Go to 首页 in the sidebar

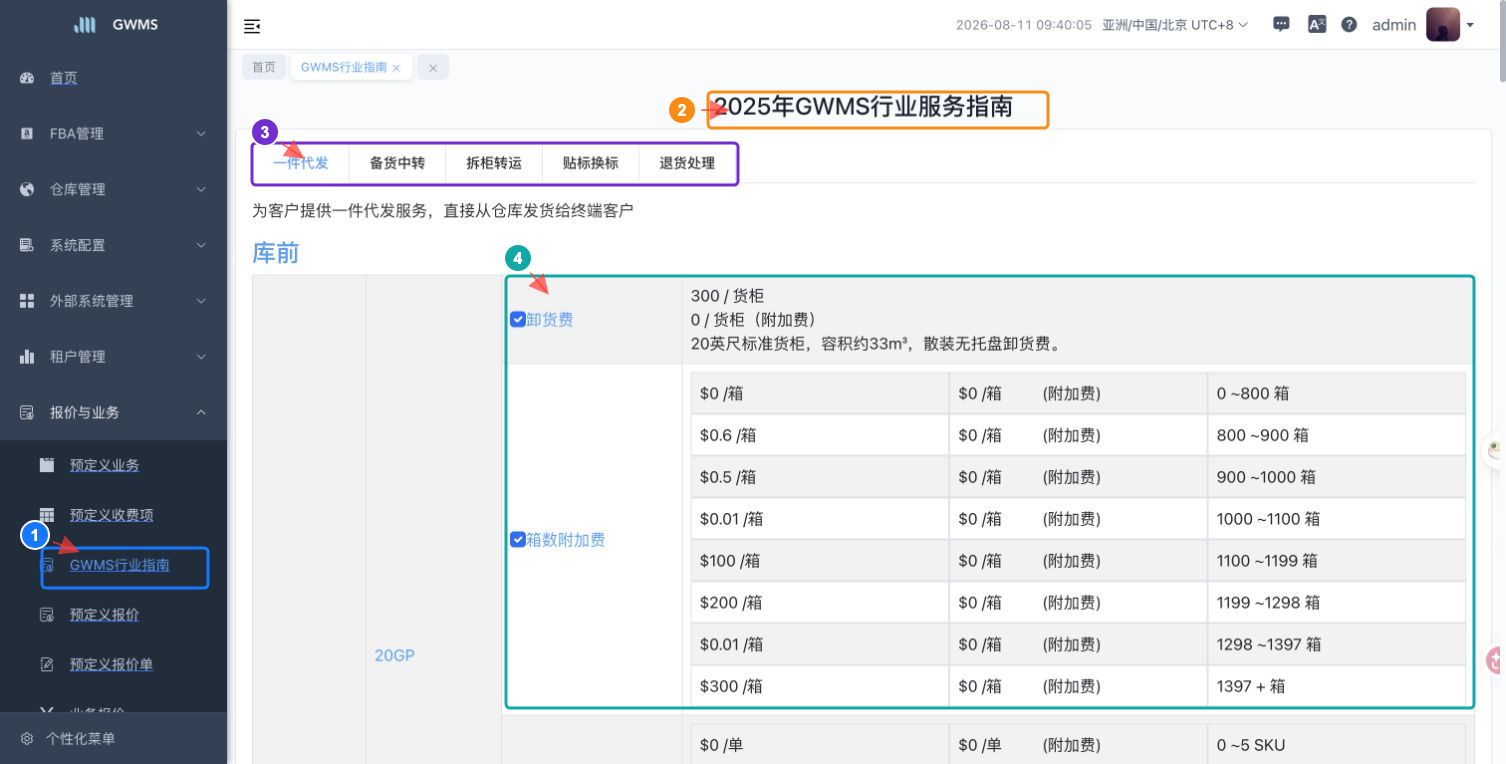[x=64, y=78]
